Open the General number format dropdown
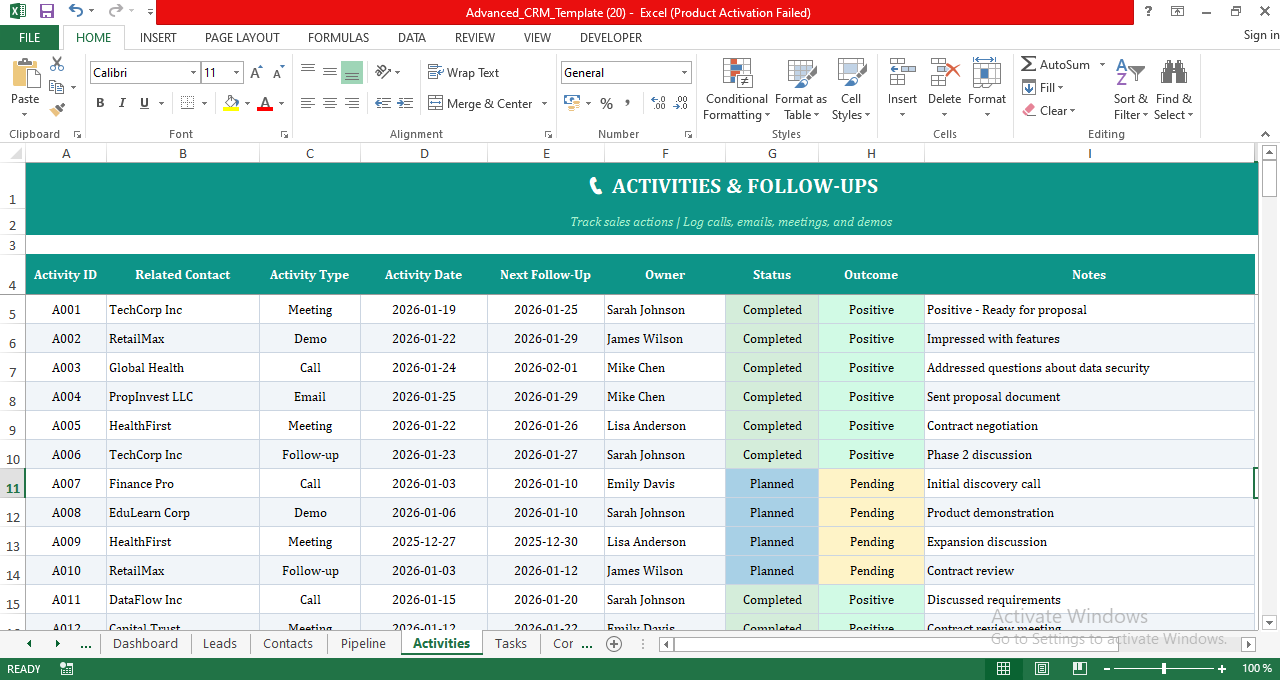Image resolution: width=1280 pixels, height=680 pixels. [684, 72]
